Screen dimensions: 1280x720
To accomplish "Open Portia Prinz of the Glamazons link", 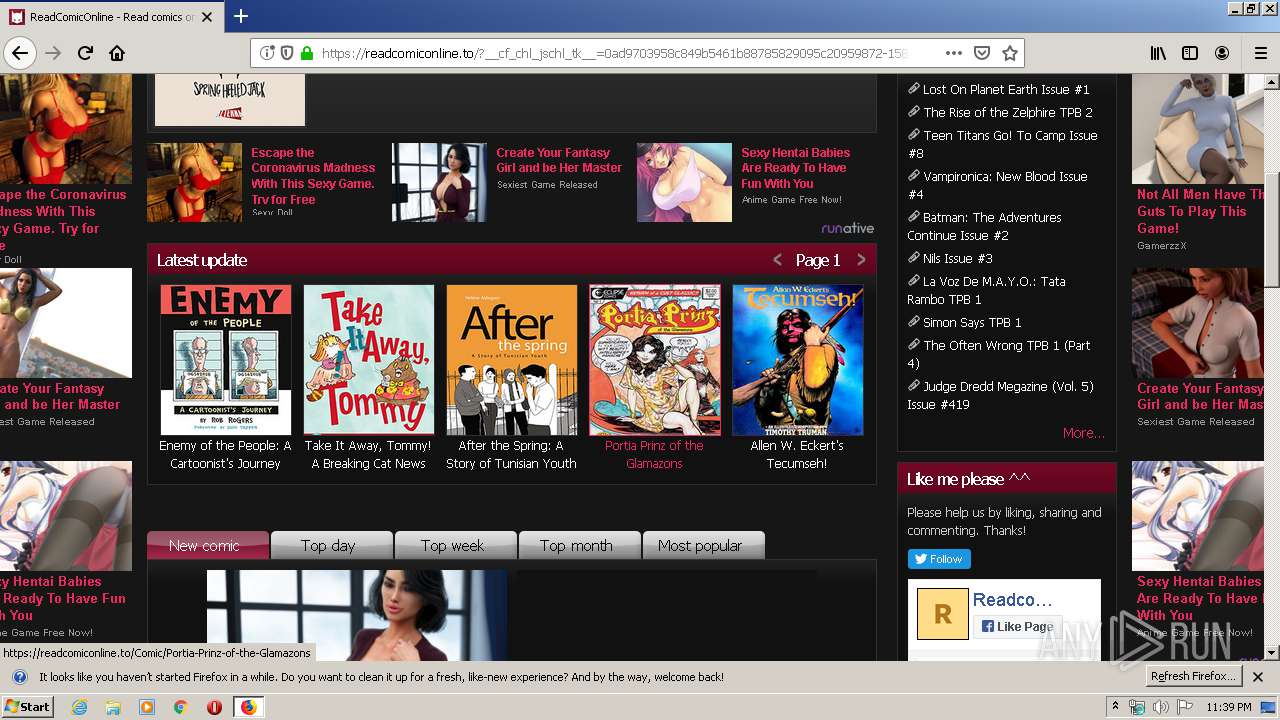I will click(654, 455).
